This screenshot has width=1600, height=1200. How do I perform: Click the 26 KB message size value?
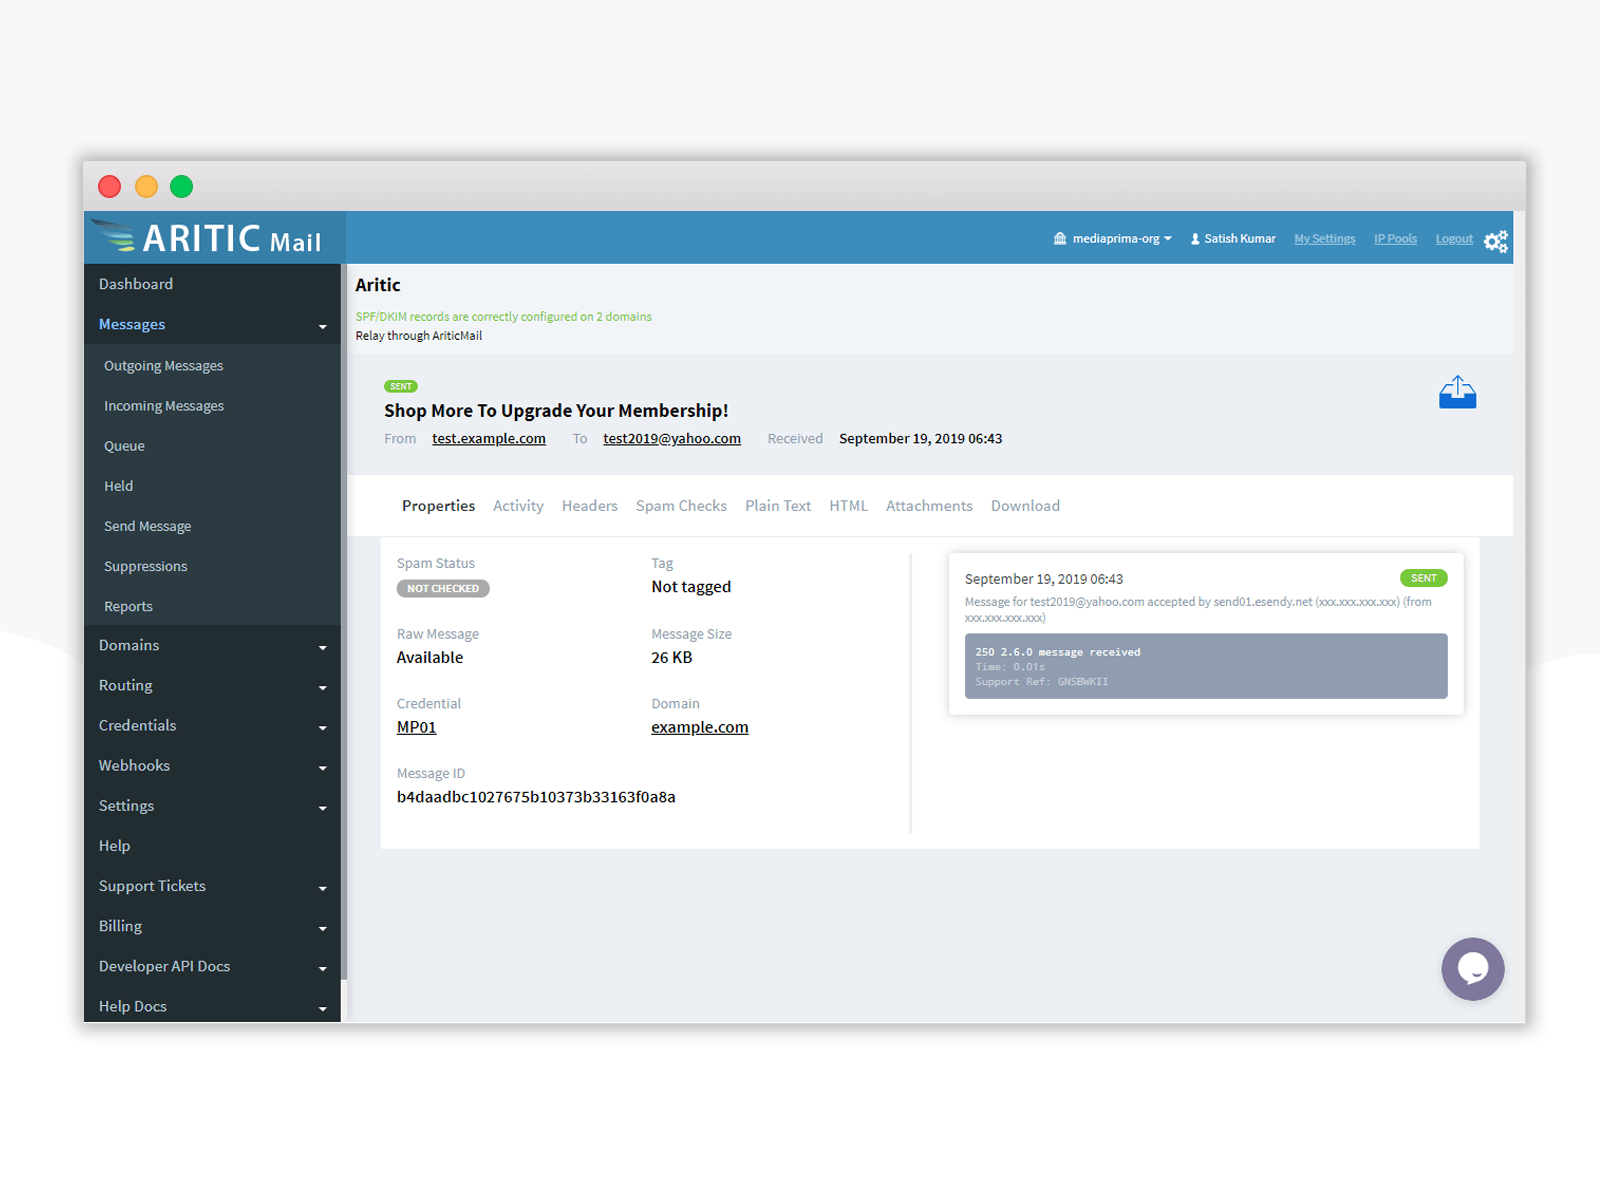[x=671, y=658]
